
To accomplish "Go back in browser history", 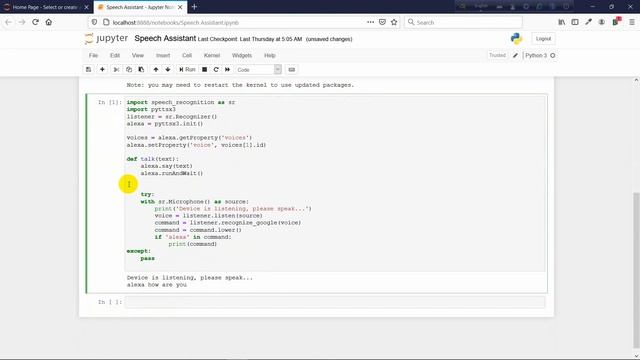I will click(9, 22).
